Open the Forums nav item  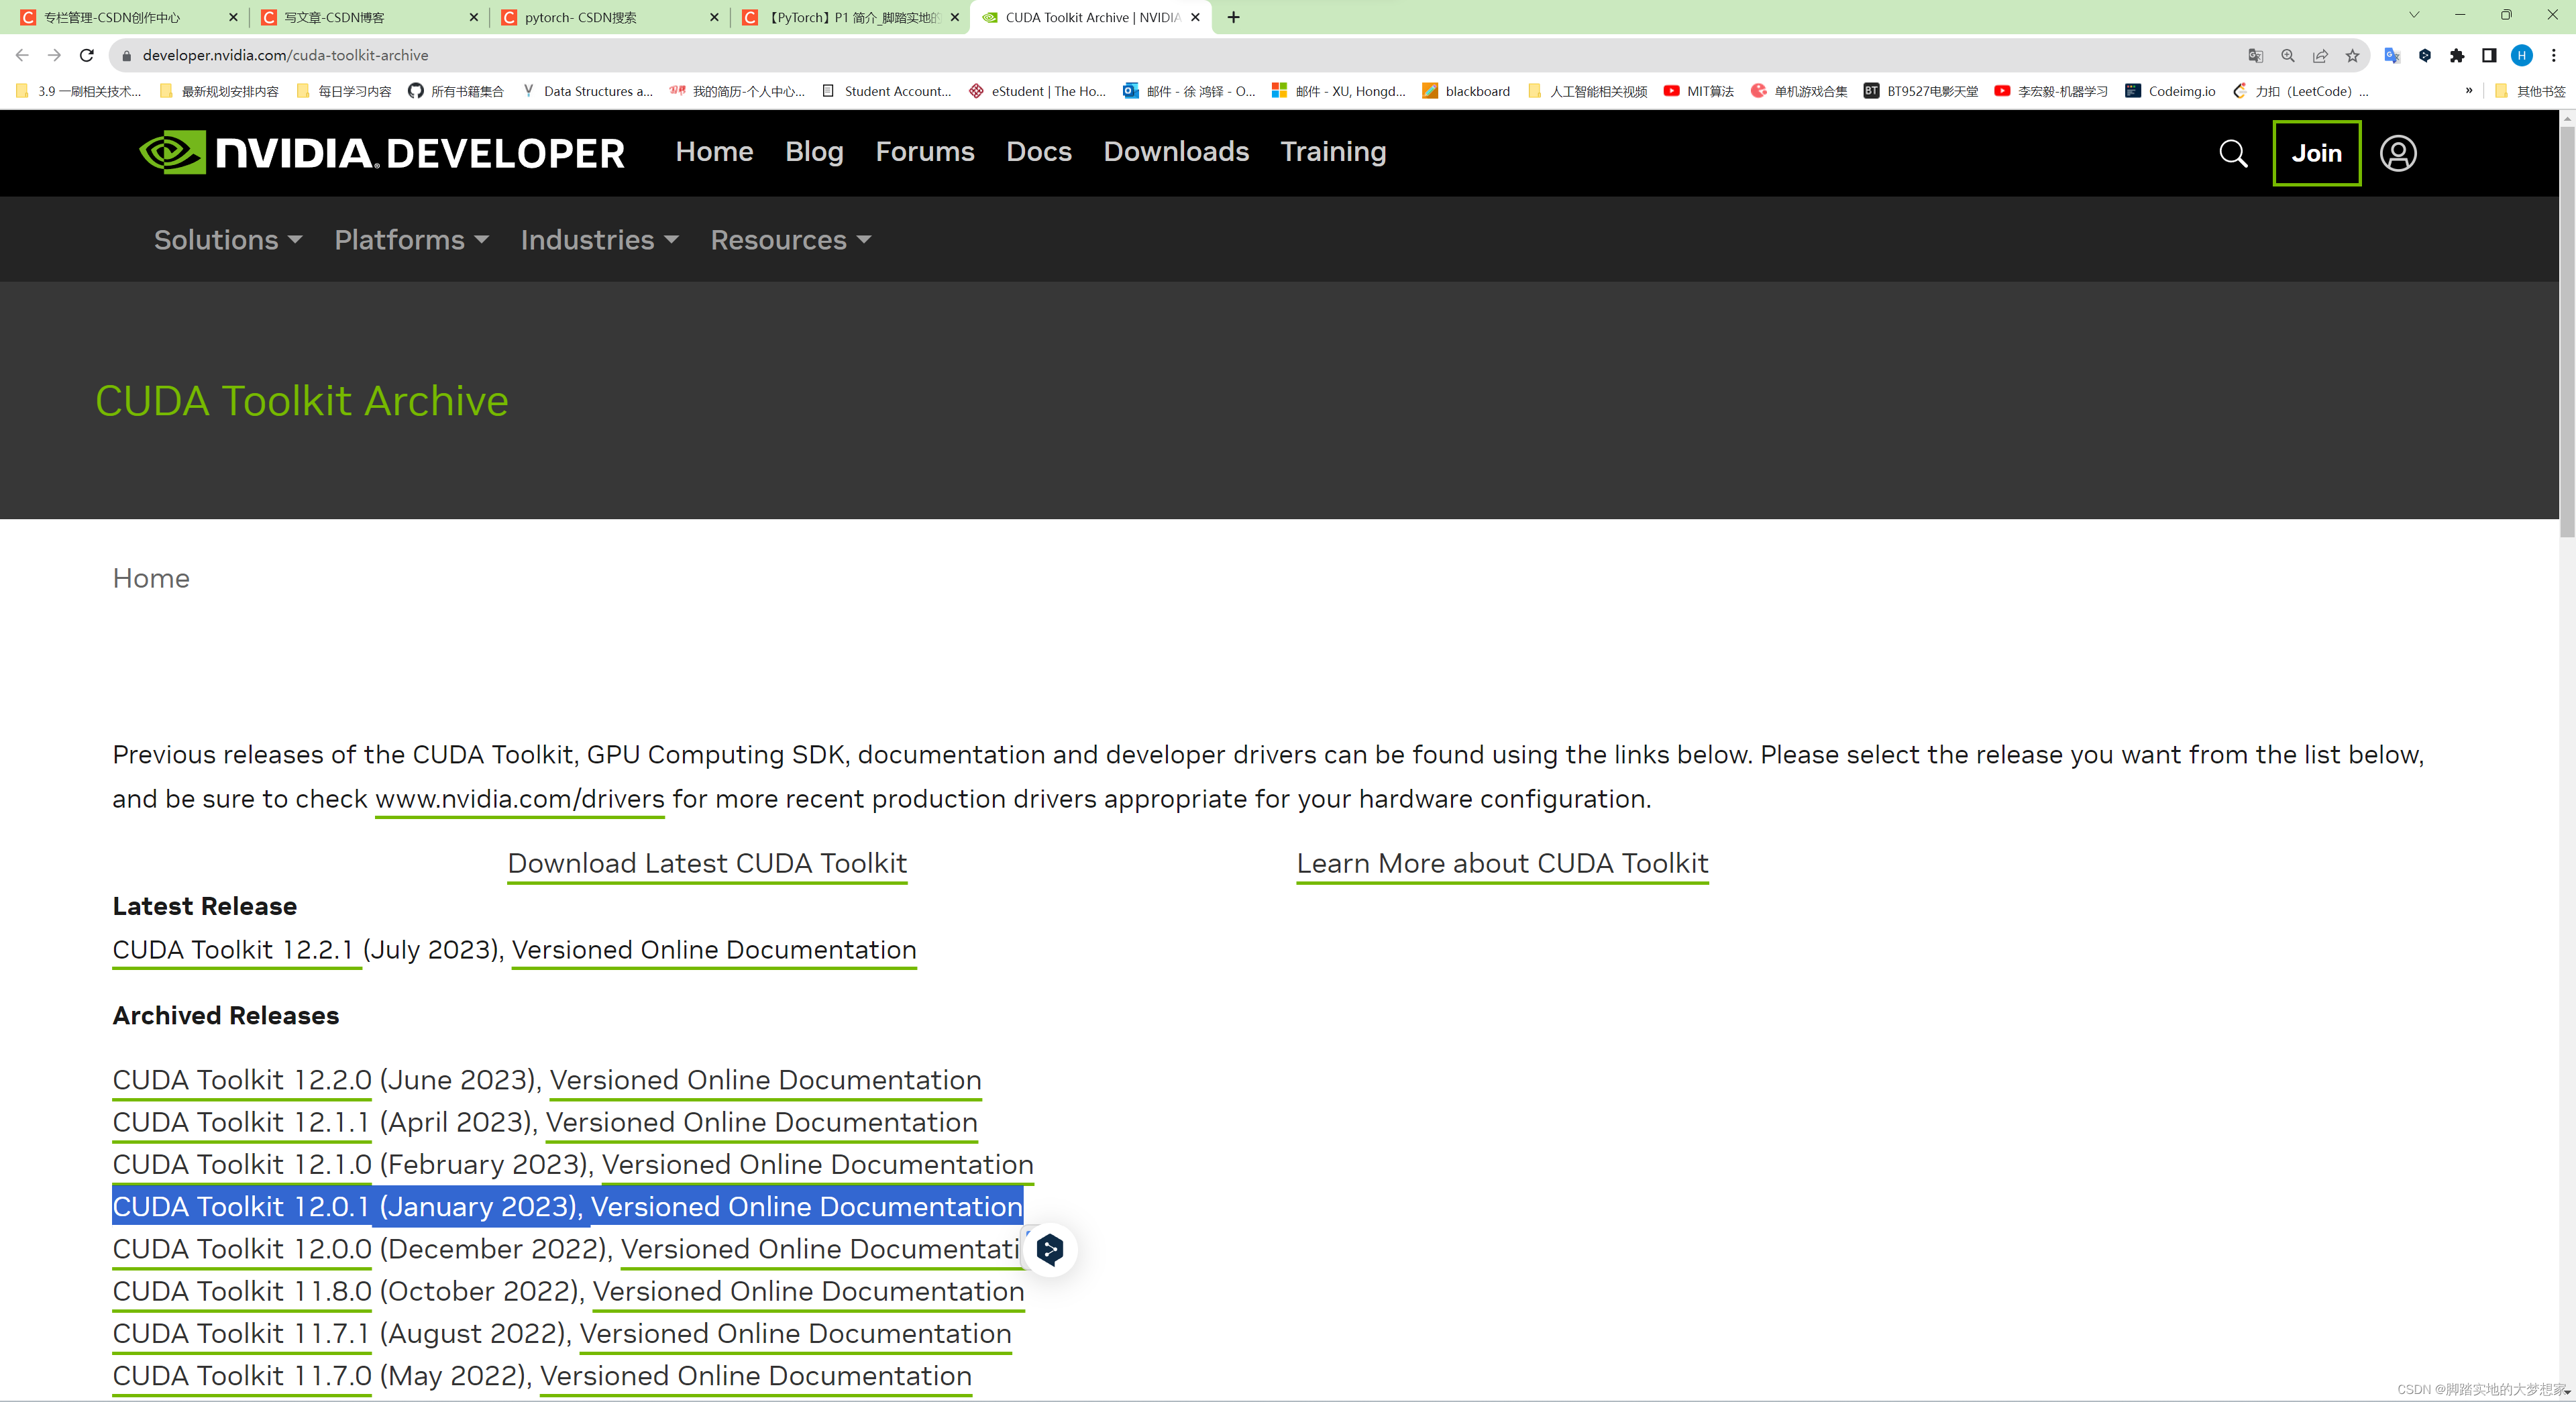[x=925, y=152]
